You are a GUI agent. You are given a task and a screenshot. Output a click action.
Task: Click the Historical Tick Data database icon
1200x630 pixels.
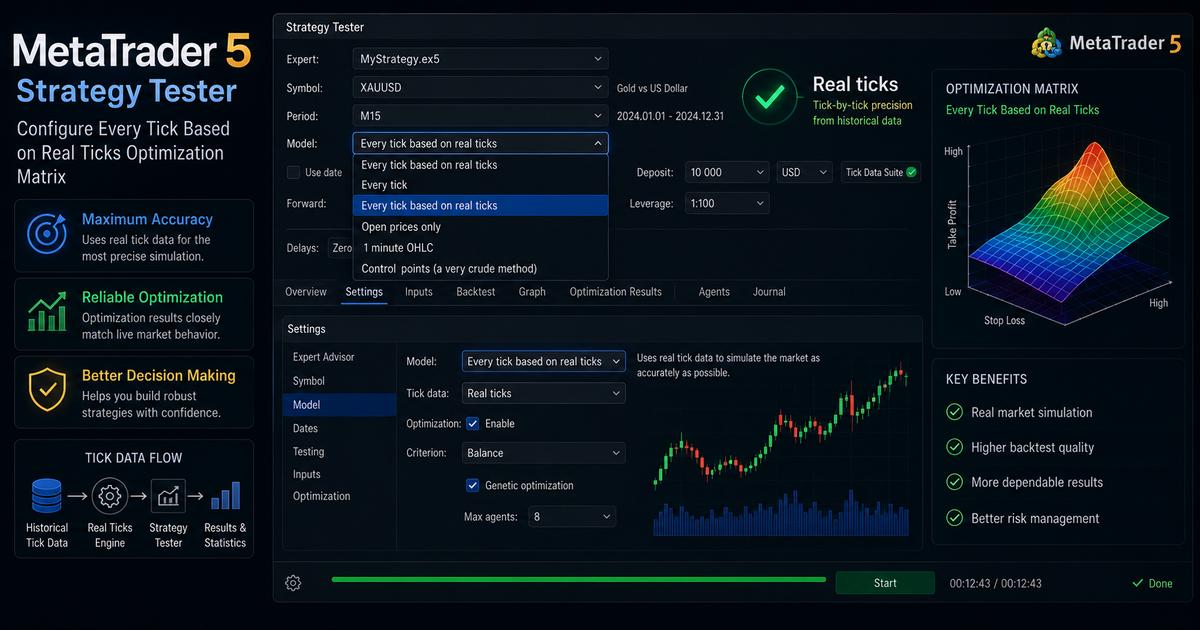click(47, 495)
